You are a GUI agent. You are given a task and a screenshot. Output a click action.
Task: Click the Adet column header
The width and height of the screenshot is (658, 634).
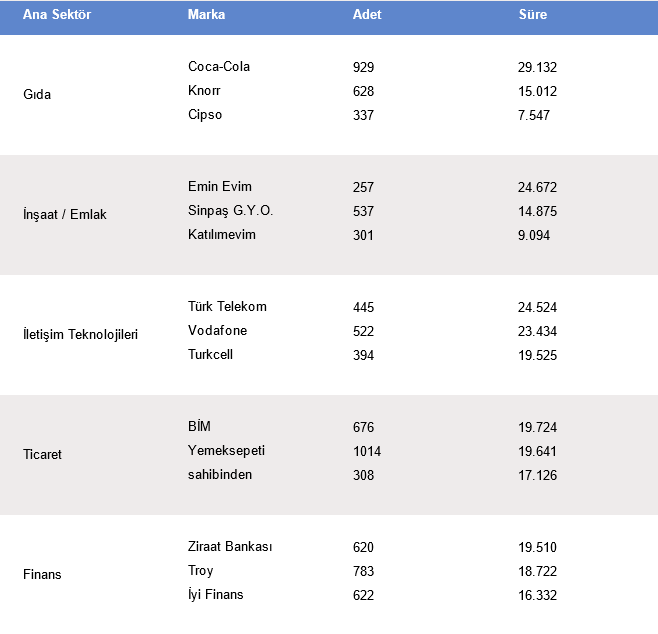367,15
